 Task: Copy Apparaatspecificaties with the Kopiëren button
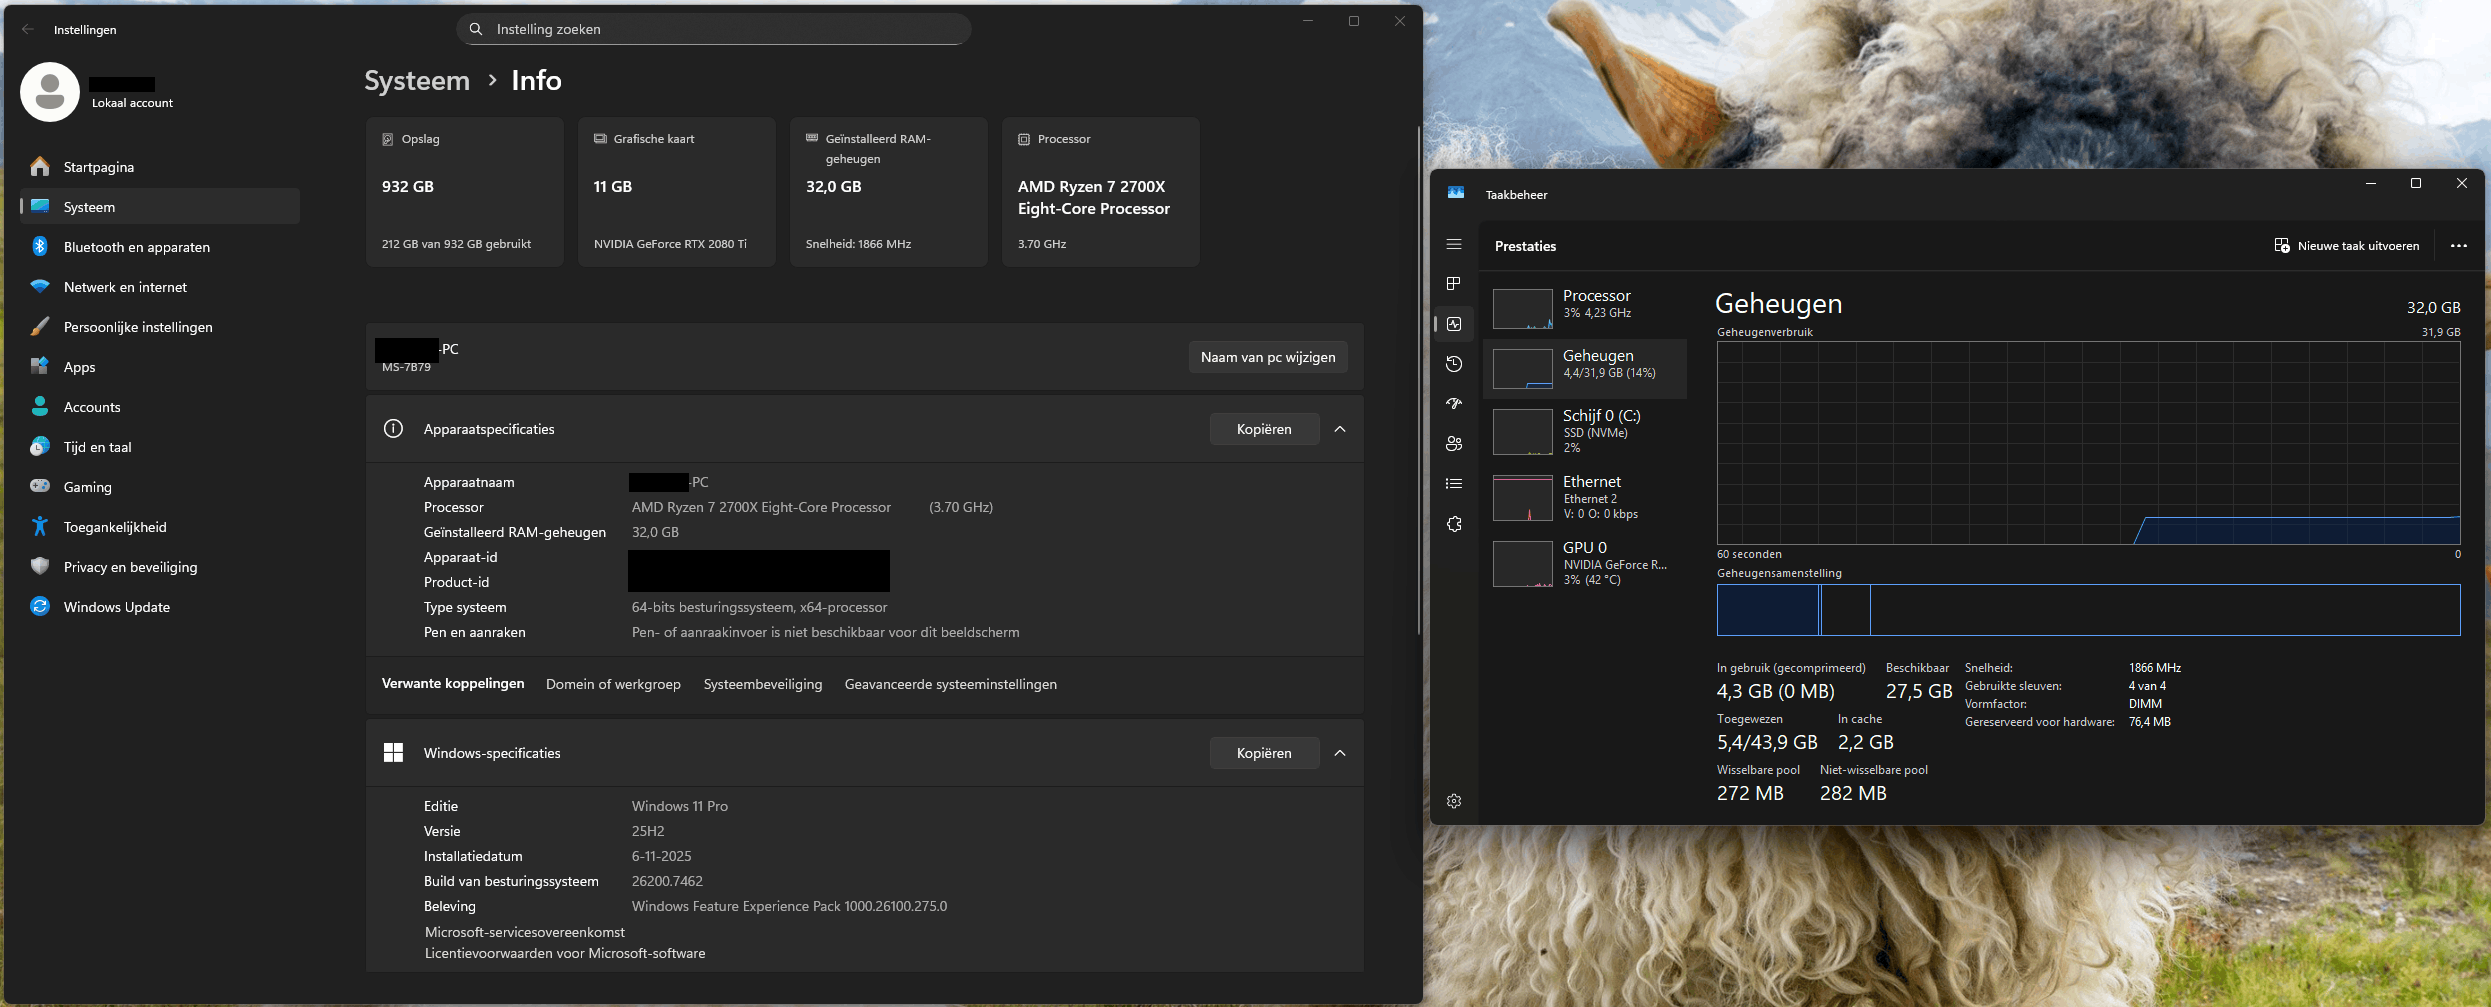point(1264,429)
